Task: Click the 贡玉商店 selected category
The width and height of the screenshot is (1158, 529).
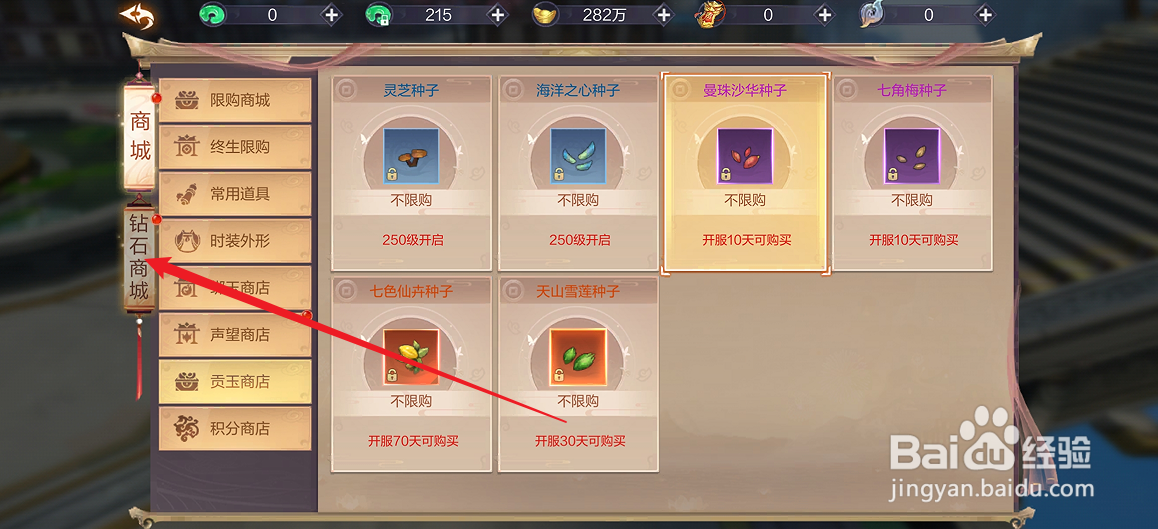Action: tap(235, 382)
